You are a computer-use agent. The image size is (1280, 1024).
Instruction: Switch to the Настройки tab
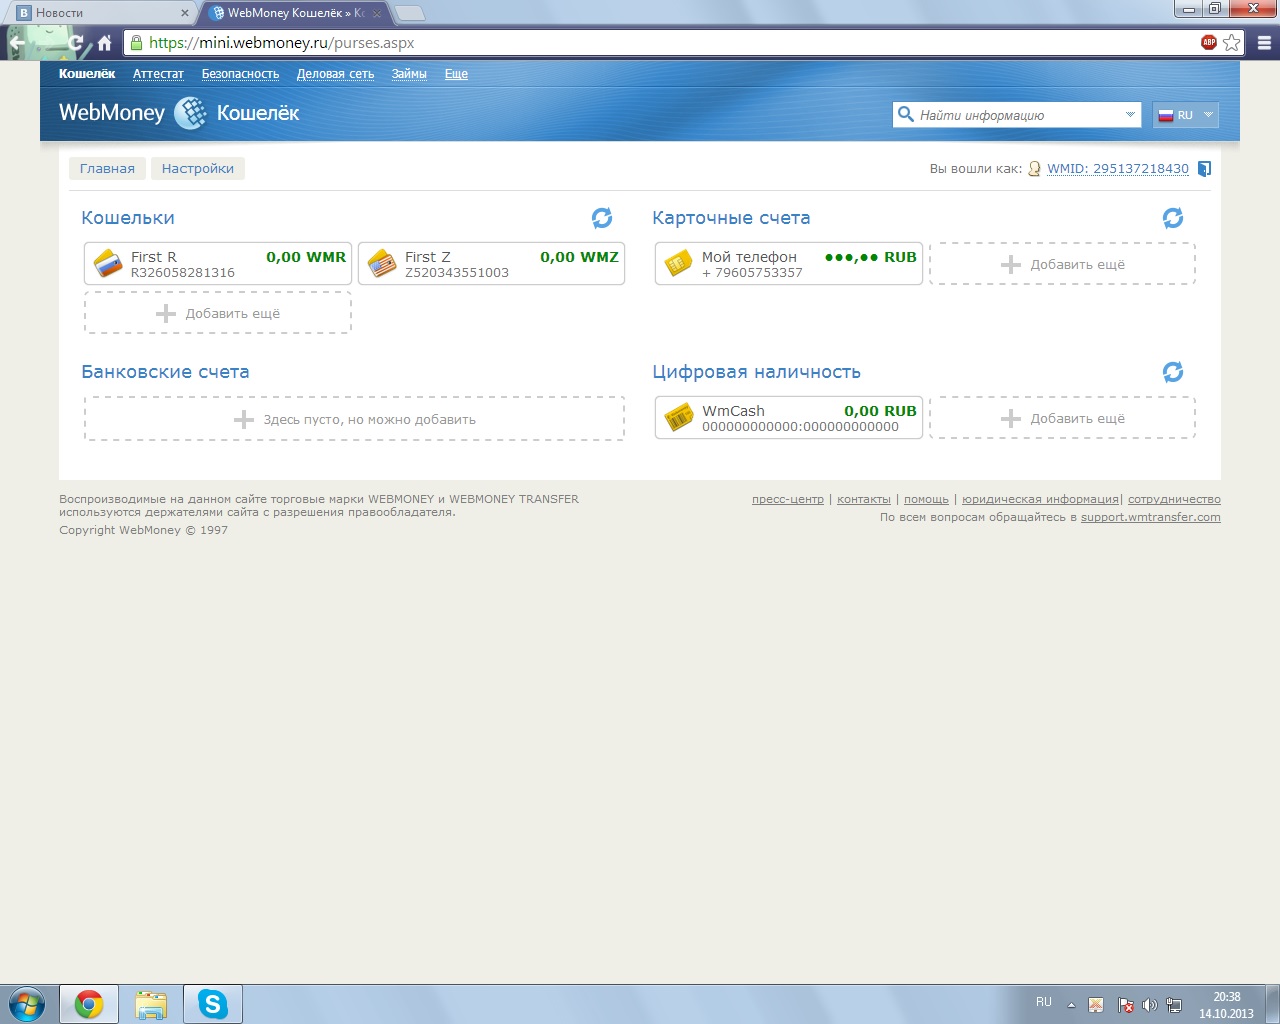tap(198, 168)
